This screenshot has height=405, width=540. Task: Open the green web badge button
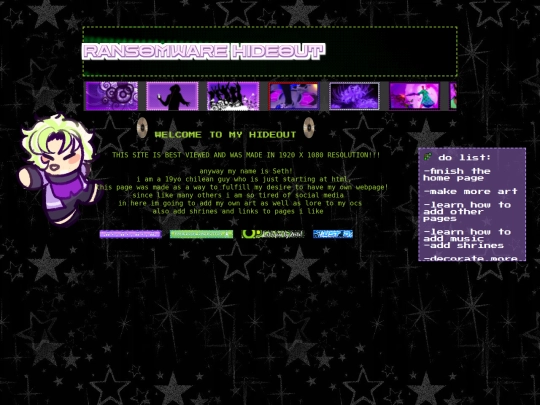201,234
